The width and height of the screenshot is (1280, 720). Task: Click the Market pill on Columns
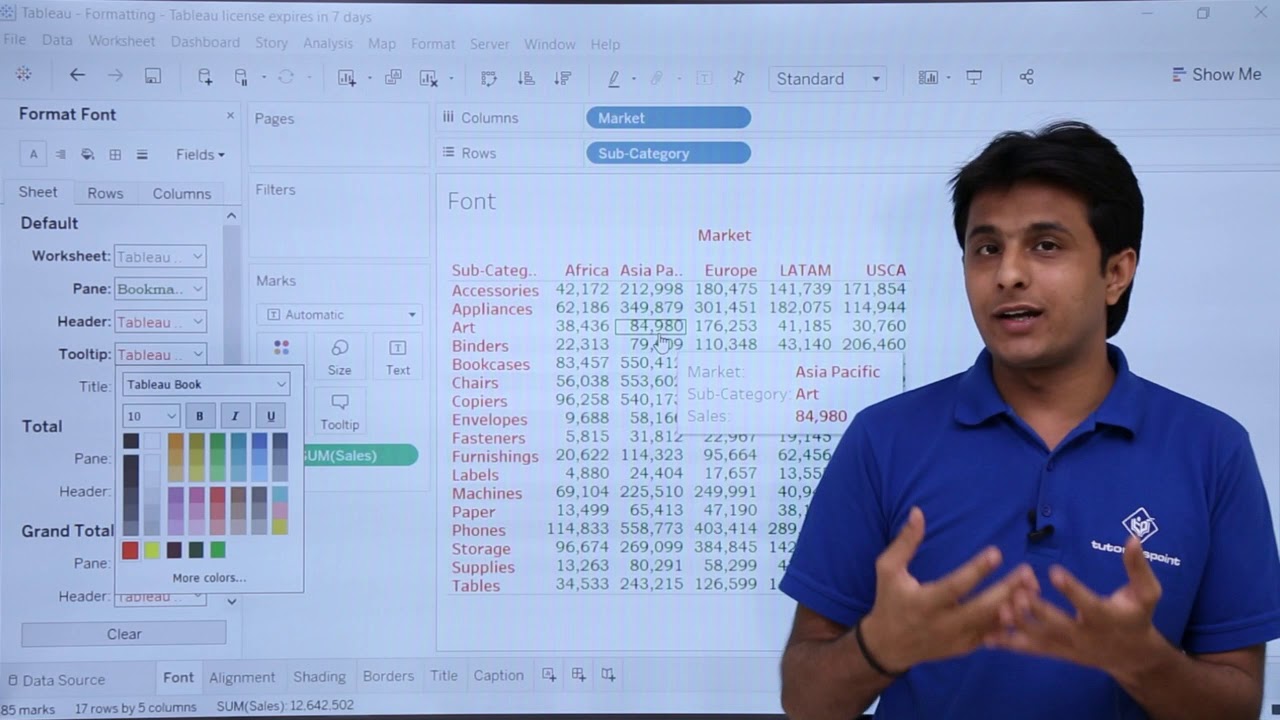coord(668,118)
